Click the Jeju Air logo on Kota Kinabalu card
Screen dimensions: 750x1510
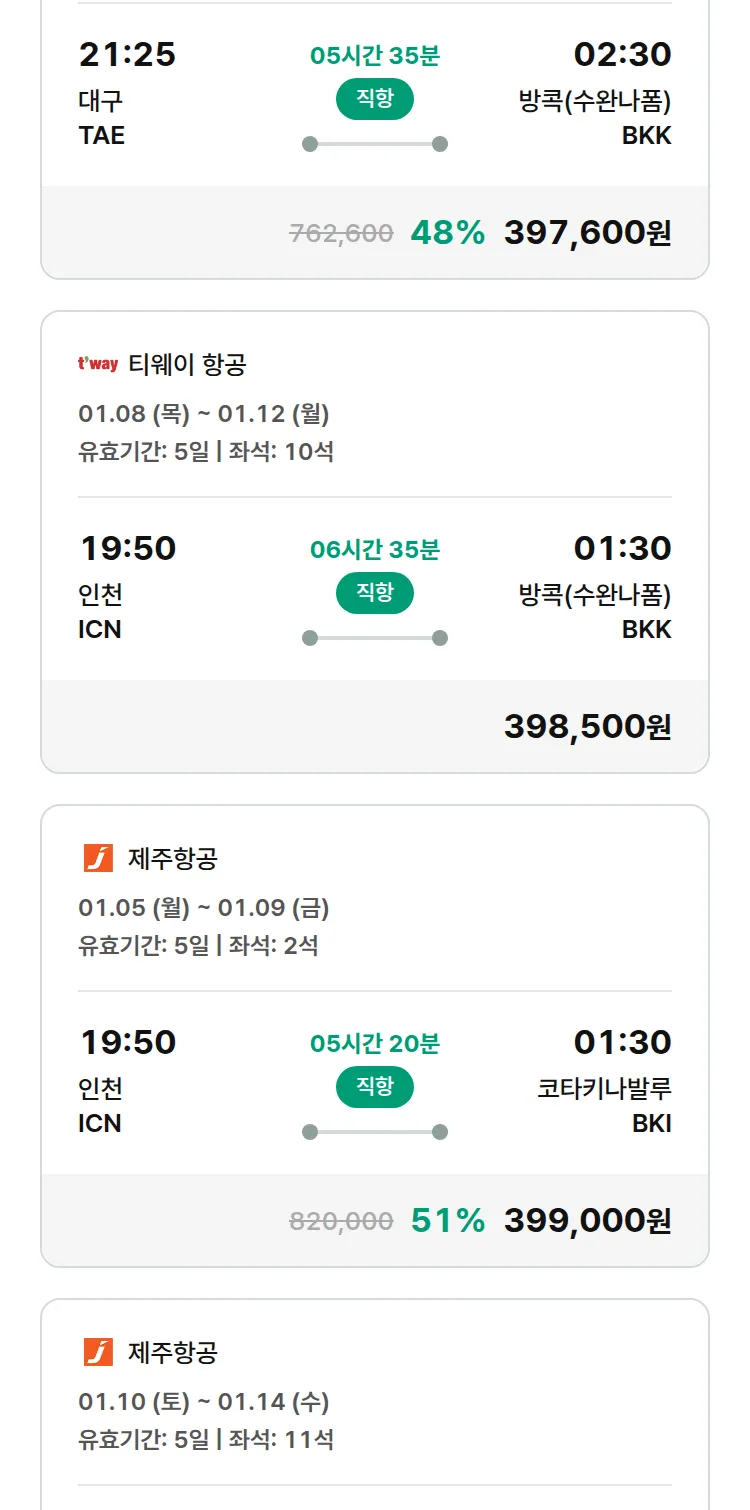pos(98,858)
